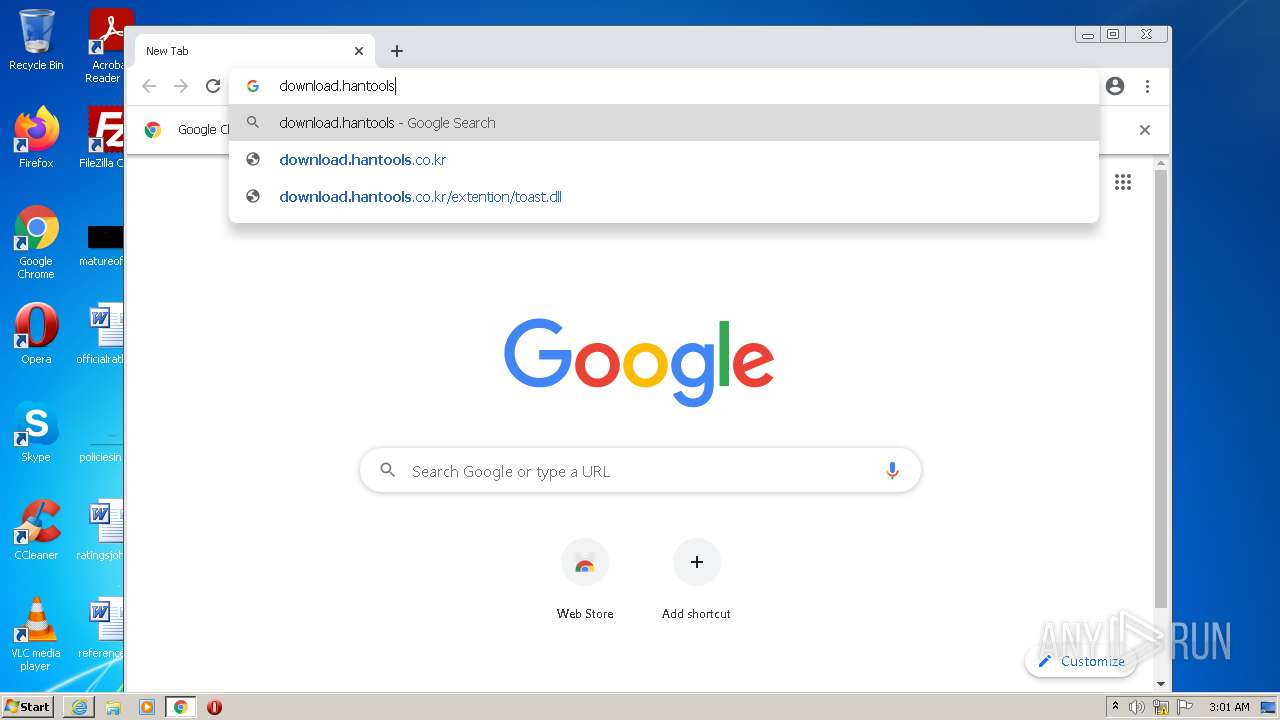The width and height of the screenshot is (1280, 720).
Task: Open the Google apps grid icon
Action: 1123,182
